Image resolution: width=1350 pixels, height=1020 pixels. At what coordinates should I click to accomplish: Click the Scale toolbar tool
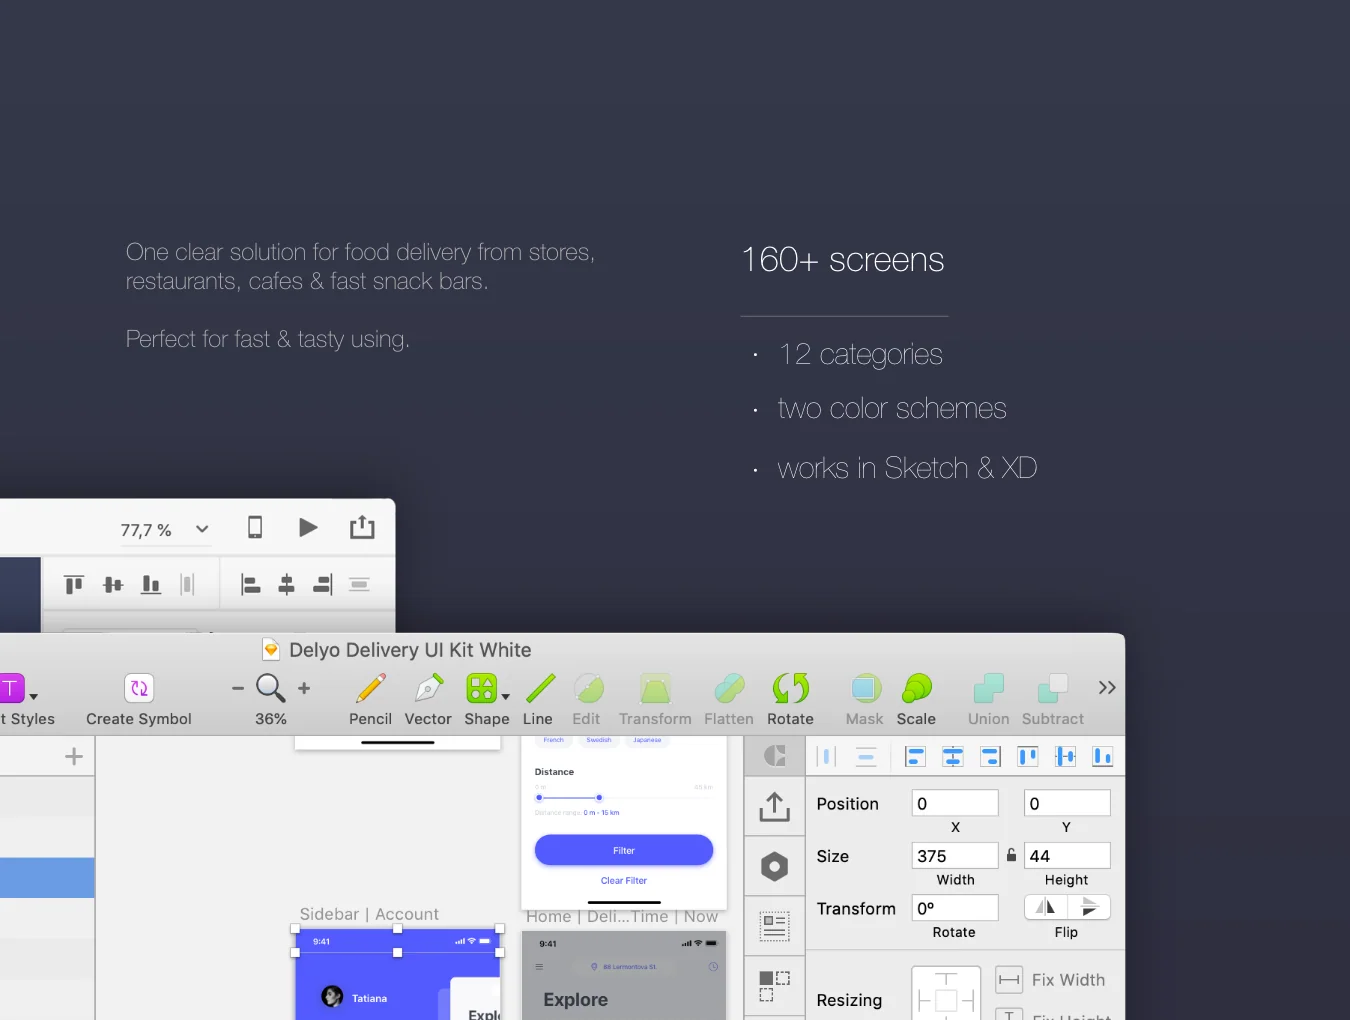coord(916,700)
